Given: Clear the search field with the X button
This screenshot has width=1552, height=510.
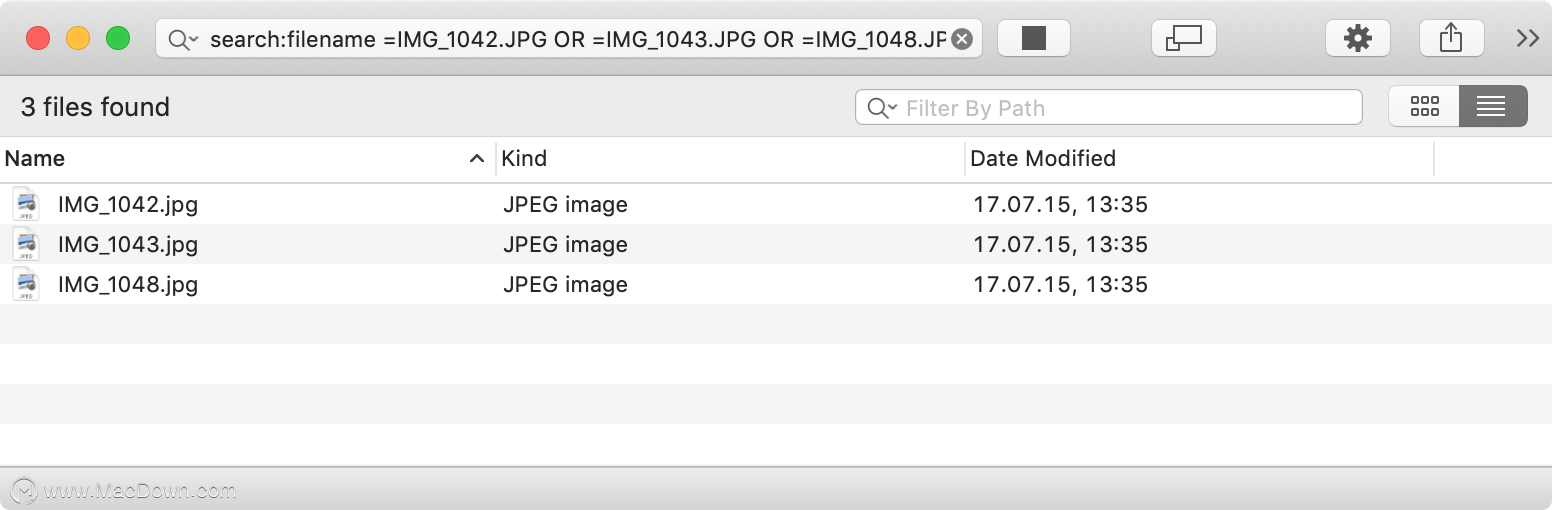Looking at the screenshot, I should 961,39.
